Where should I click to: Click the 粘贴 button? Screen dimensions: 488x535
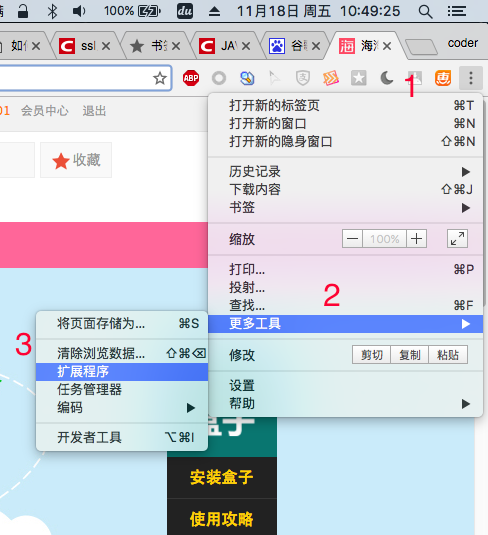(x=448, y=355)
